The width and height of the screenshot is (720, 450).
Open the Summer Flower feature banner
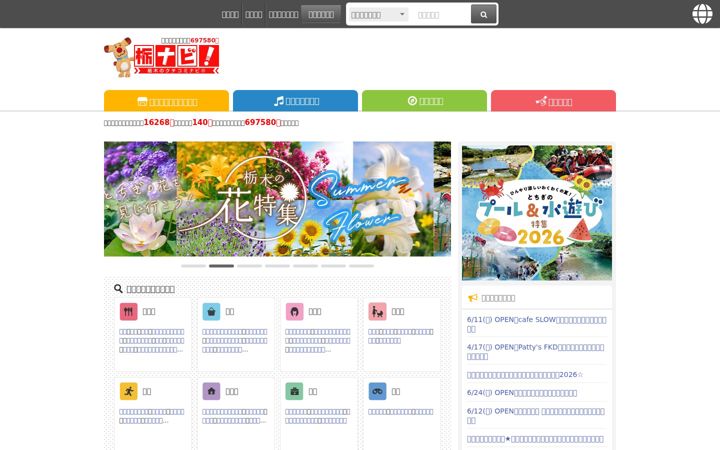pyautogui.click(x=277, y=199)
